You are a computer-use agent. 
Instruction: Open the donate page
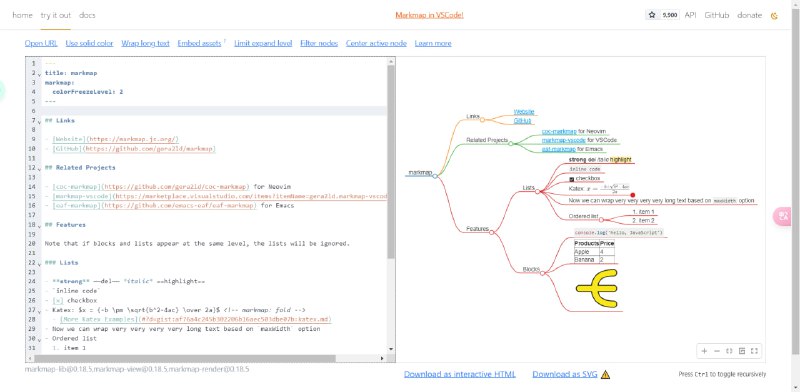[749, 15]
